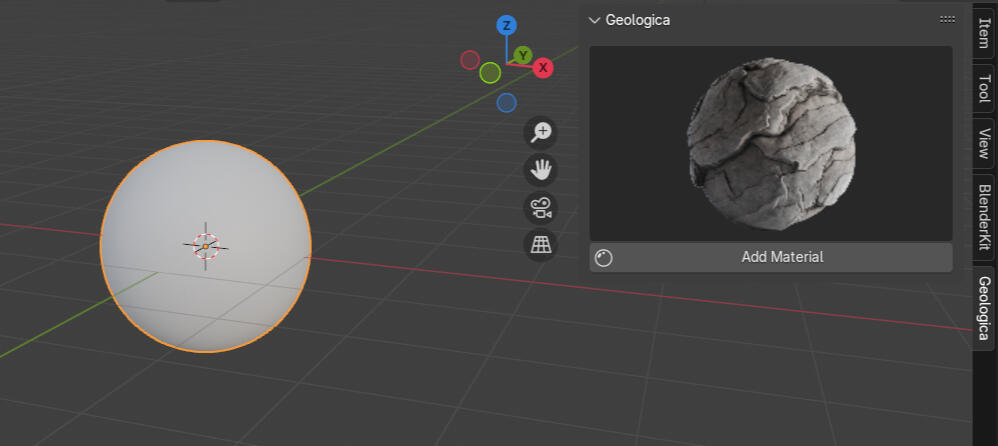Toggle perspective/orthographic grid icon

click(541, 245)
